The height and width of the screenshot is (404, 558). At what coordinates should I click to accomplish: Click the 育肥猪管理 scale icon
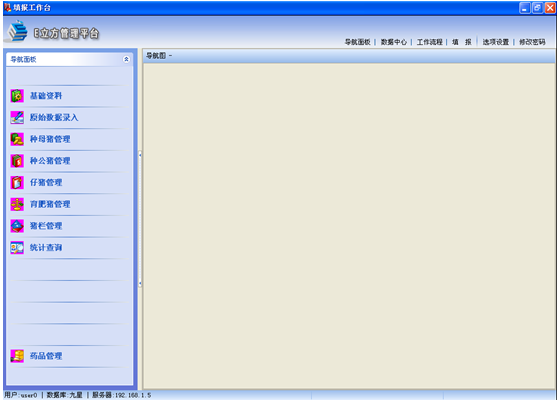click(17, 204)
